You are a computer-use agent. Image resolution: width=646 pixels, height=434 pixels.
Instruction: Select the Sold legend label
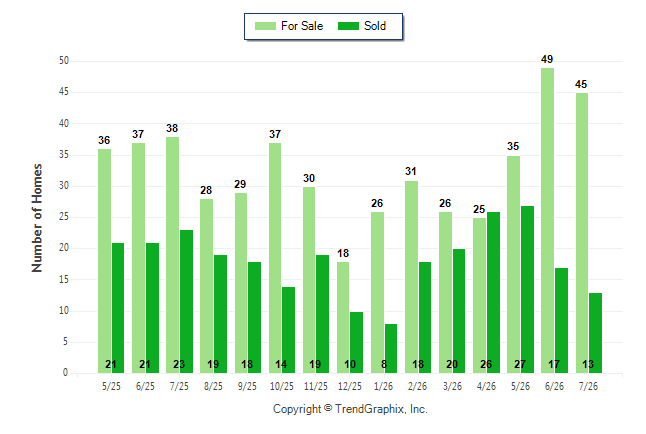375,26
